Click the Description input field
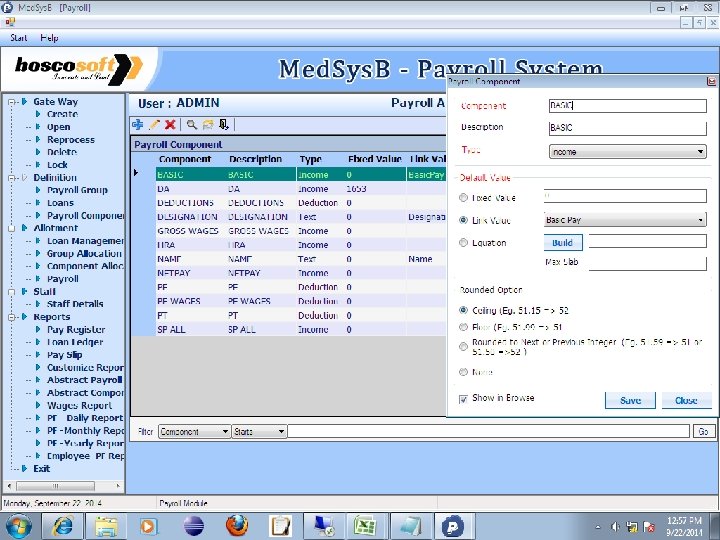 tap(628, 128)
